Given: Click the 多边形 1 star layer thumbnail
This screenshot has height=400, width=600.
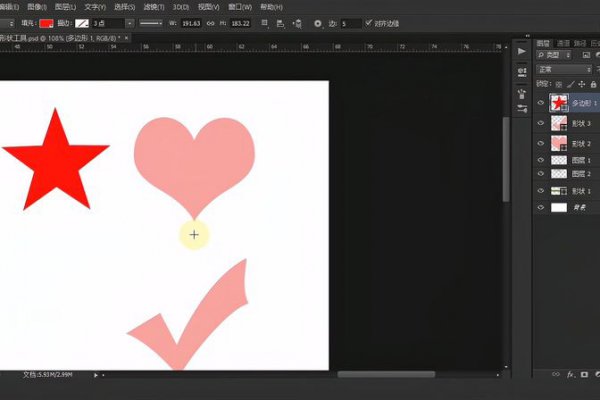Looking at the screenshot, I should pos(559,103).
